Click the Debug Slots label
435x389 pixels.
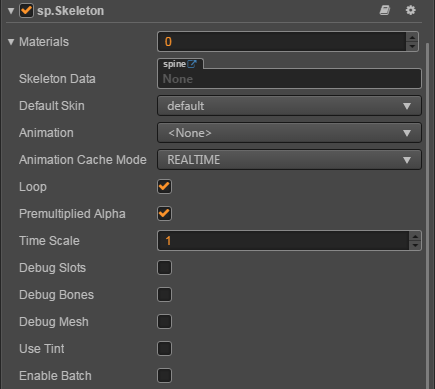(x=53, y=268)
